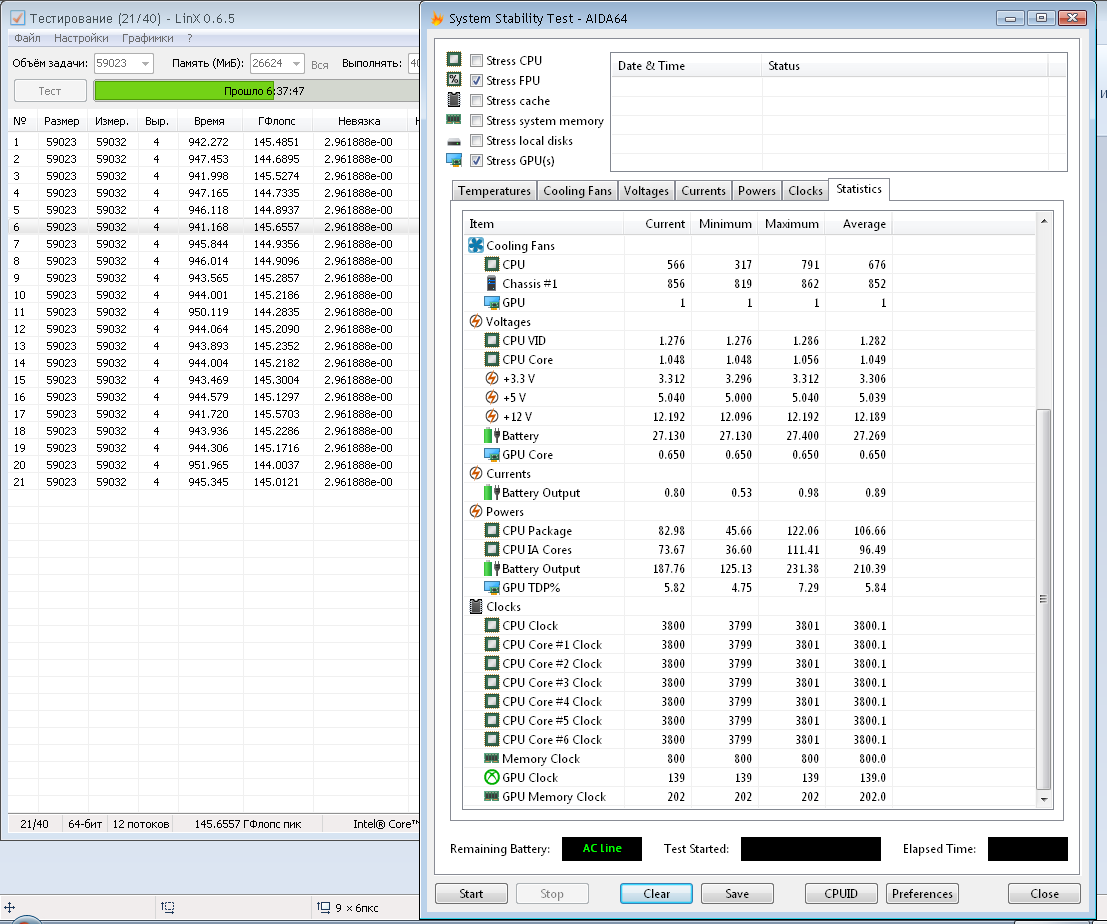Click the GPU Memory Clock icon

(x=492, y=796)
